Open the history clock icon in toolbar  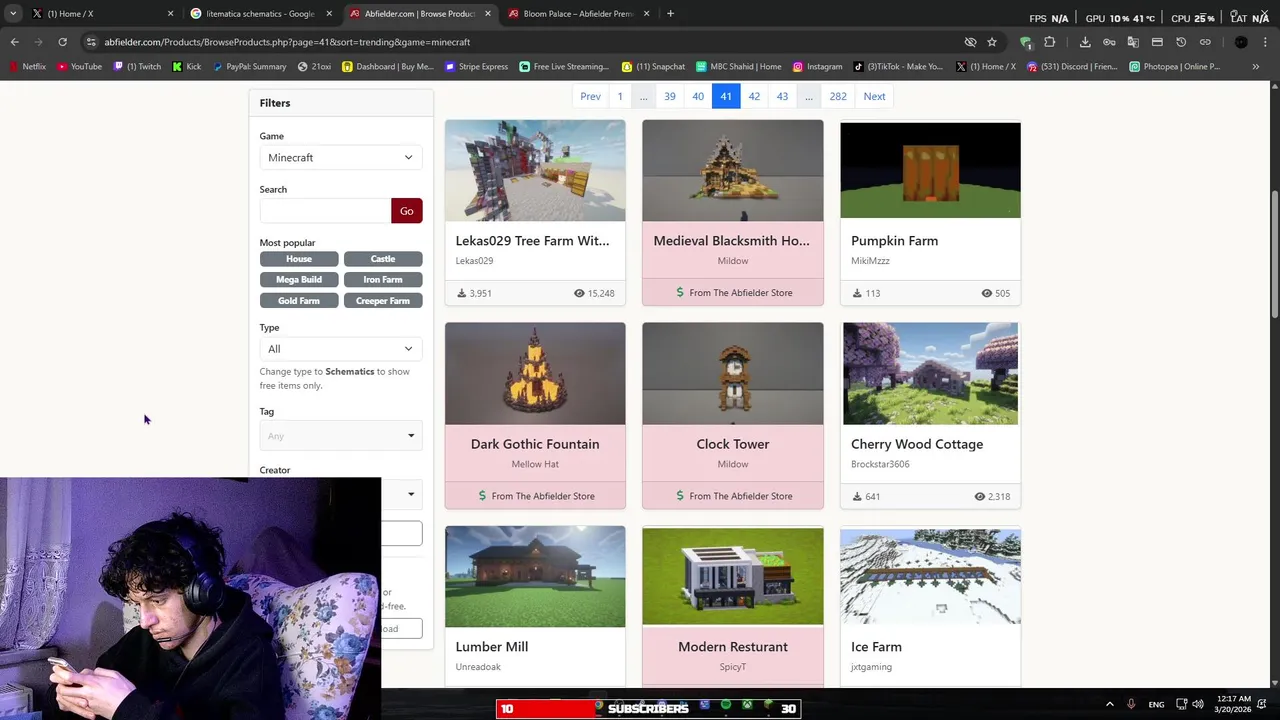tap(1181, 42)
